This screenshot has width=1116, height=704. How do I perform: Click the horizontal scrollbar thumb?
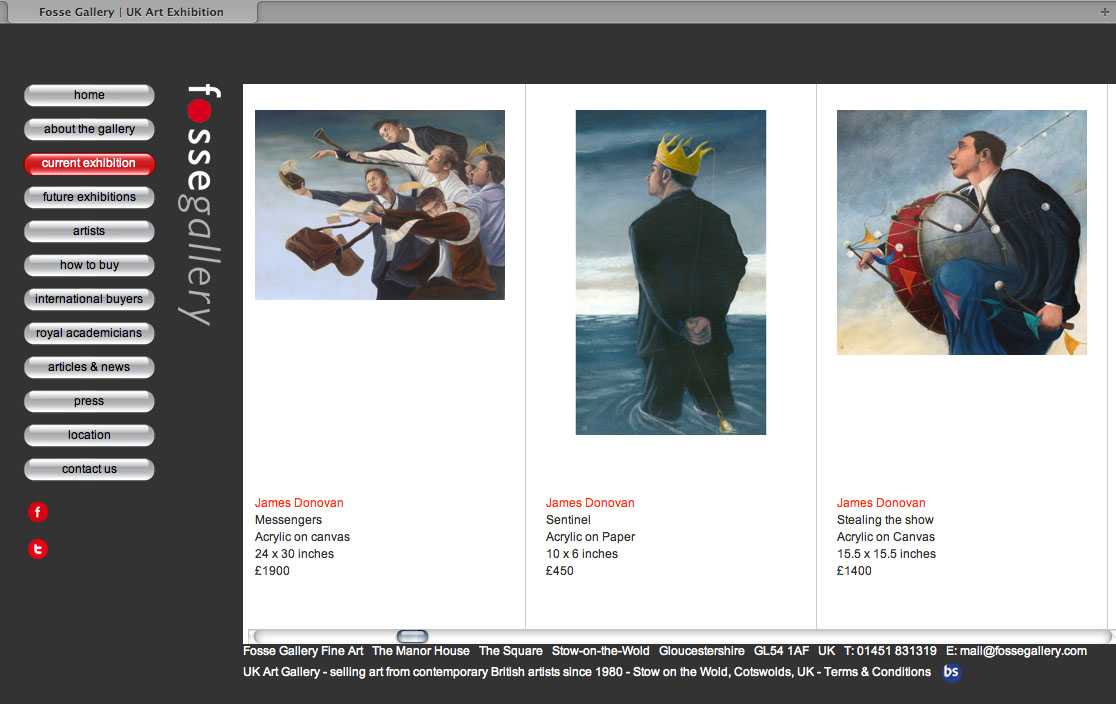412,636
